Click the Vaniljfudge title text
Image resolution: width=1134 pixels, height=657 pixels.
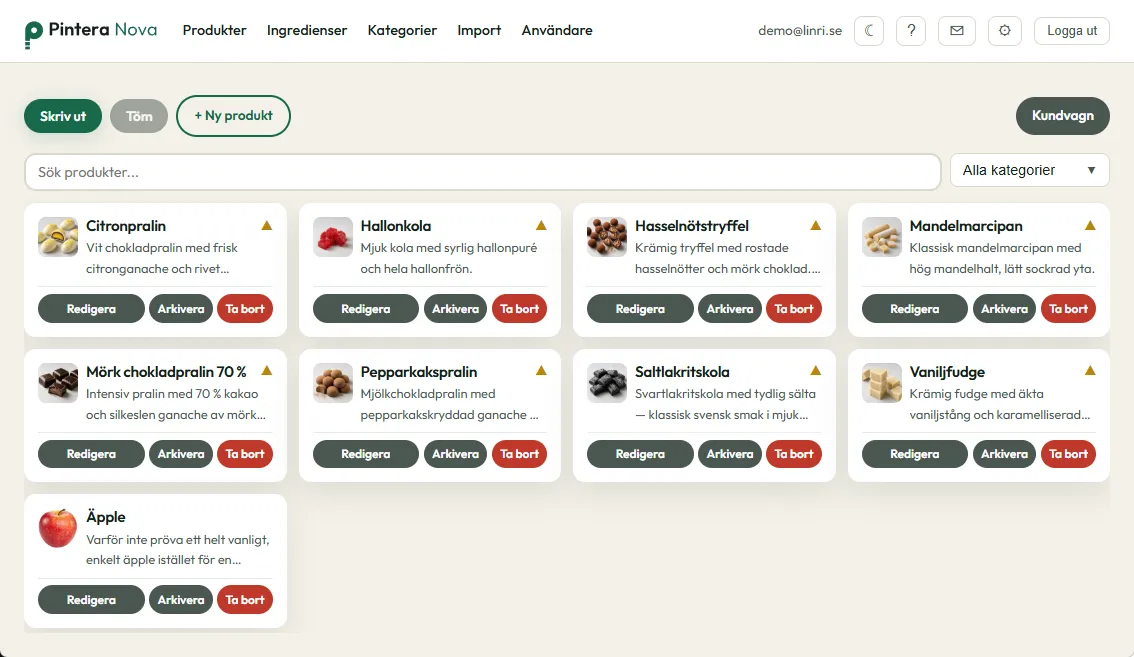[947, 372]
